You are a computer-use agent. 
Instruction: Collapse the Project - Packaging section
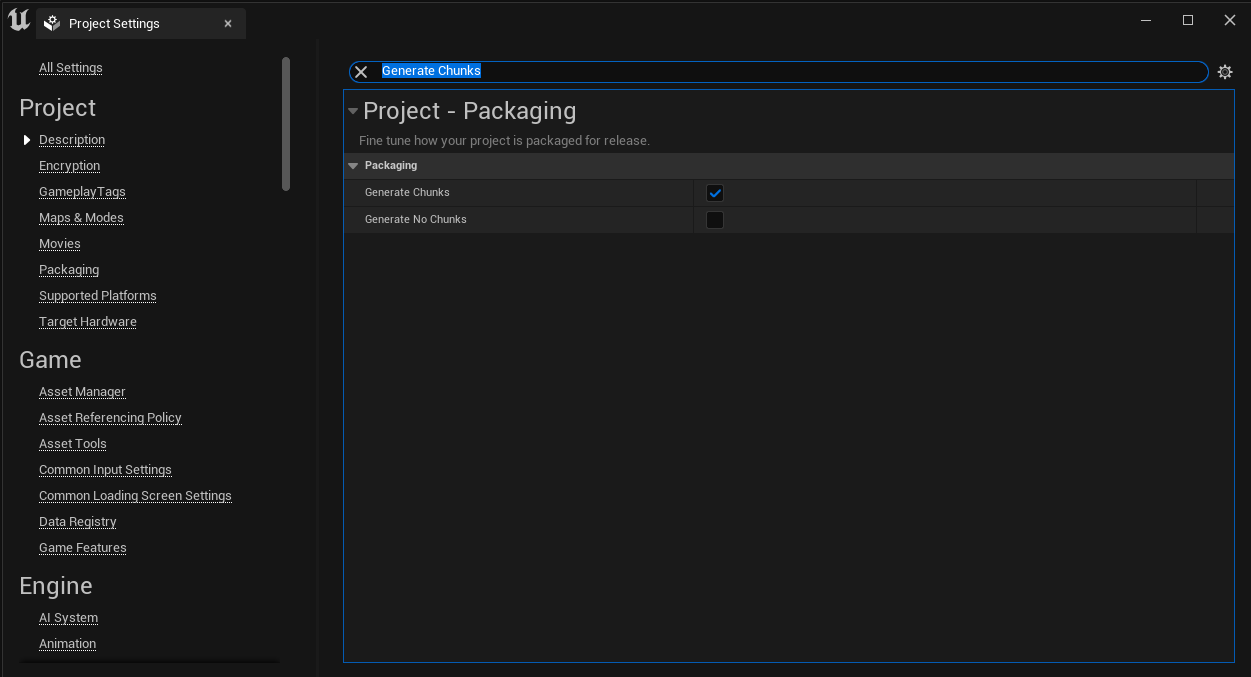352,111
